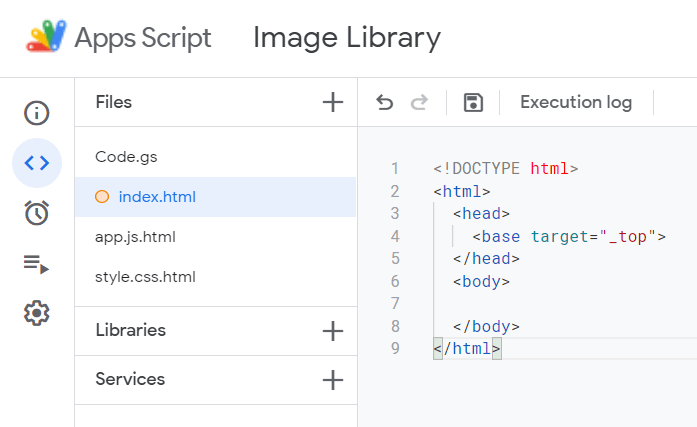Open Project Settings gear icon
This screenshot has width=697, height=427.
37,314
